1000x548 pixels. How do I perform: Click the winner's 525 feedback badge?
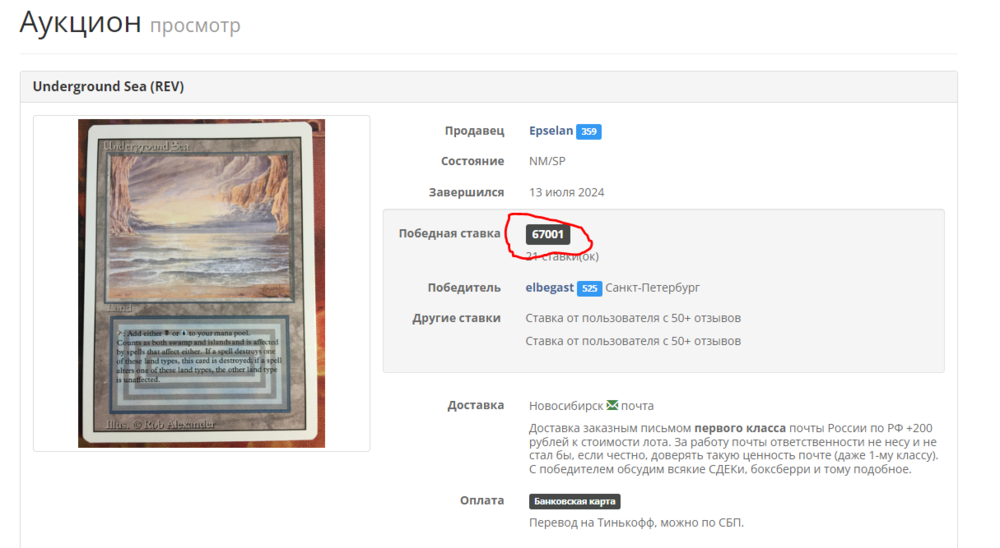(x=589, y=288)
